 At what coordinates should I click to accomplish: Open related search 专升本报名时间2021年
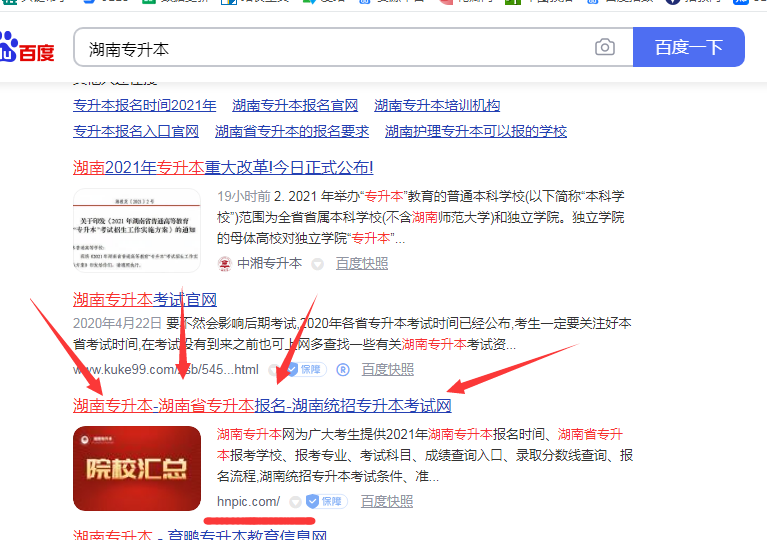[145, 105]
